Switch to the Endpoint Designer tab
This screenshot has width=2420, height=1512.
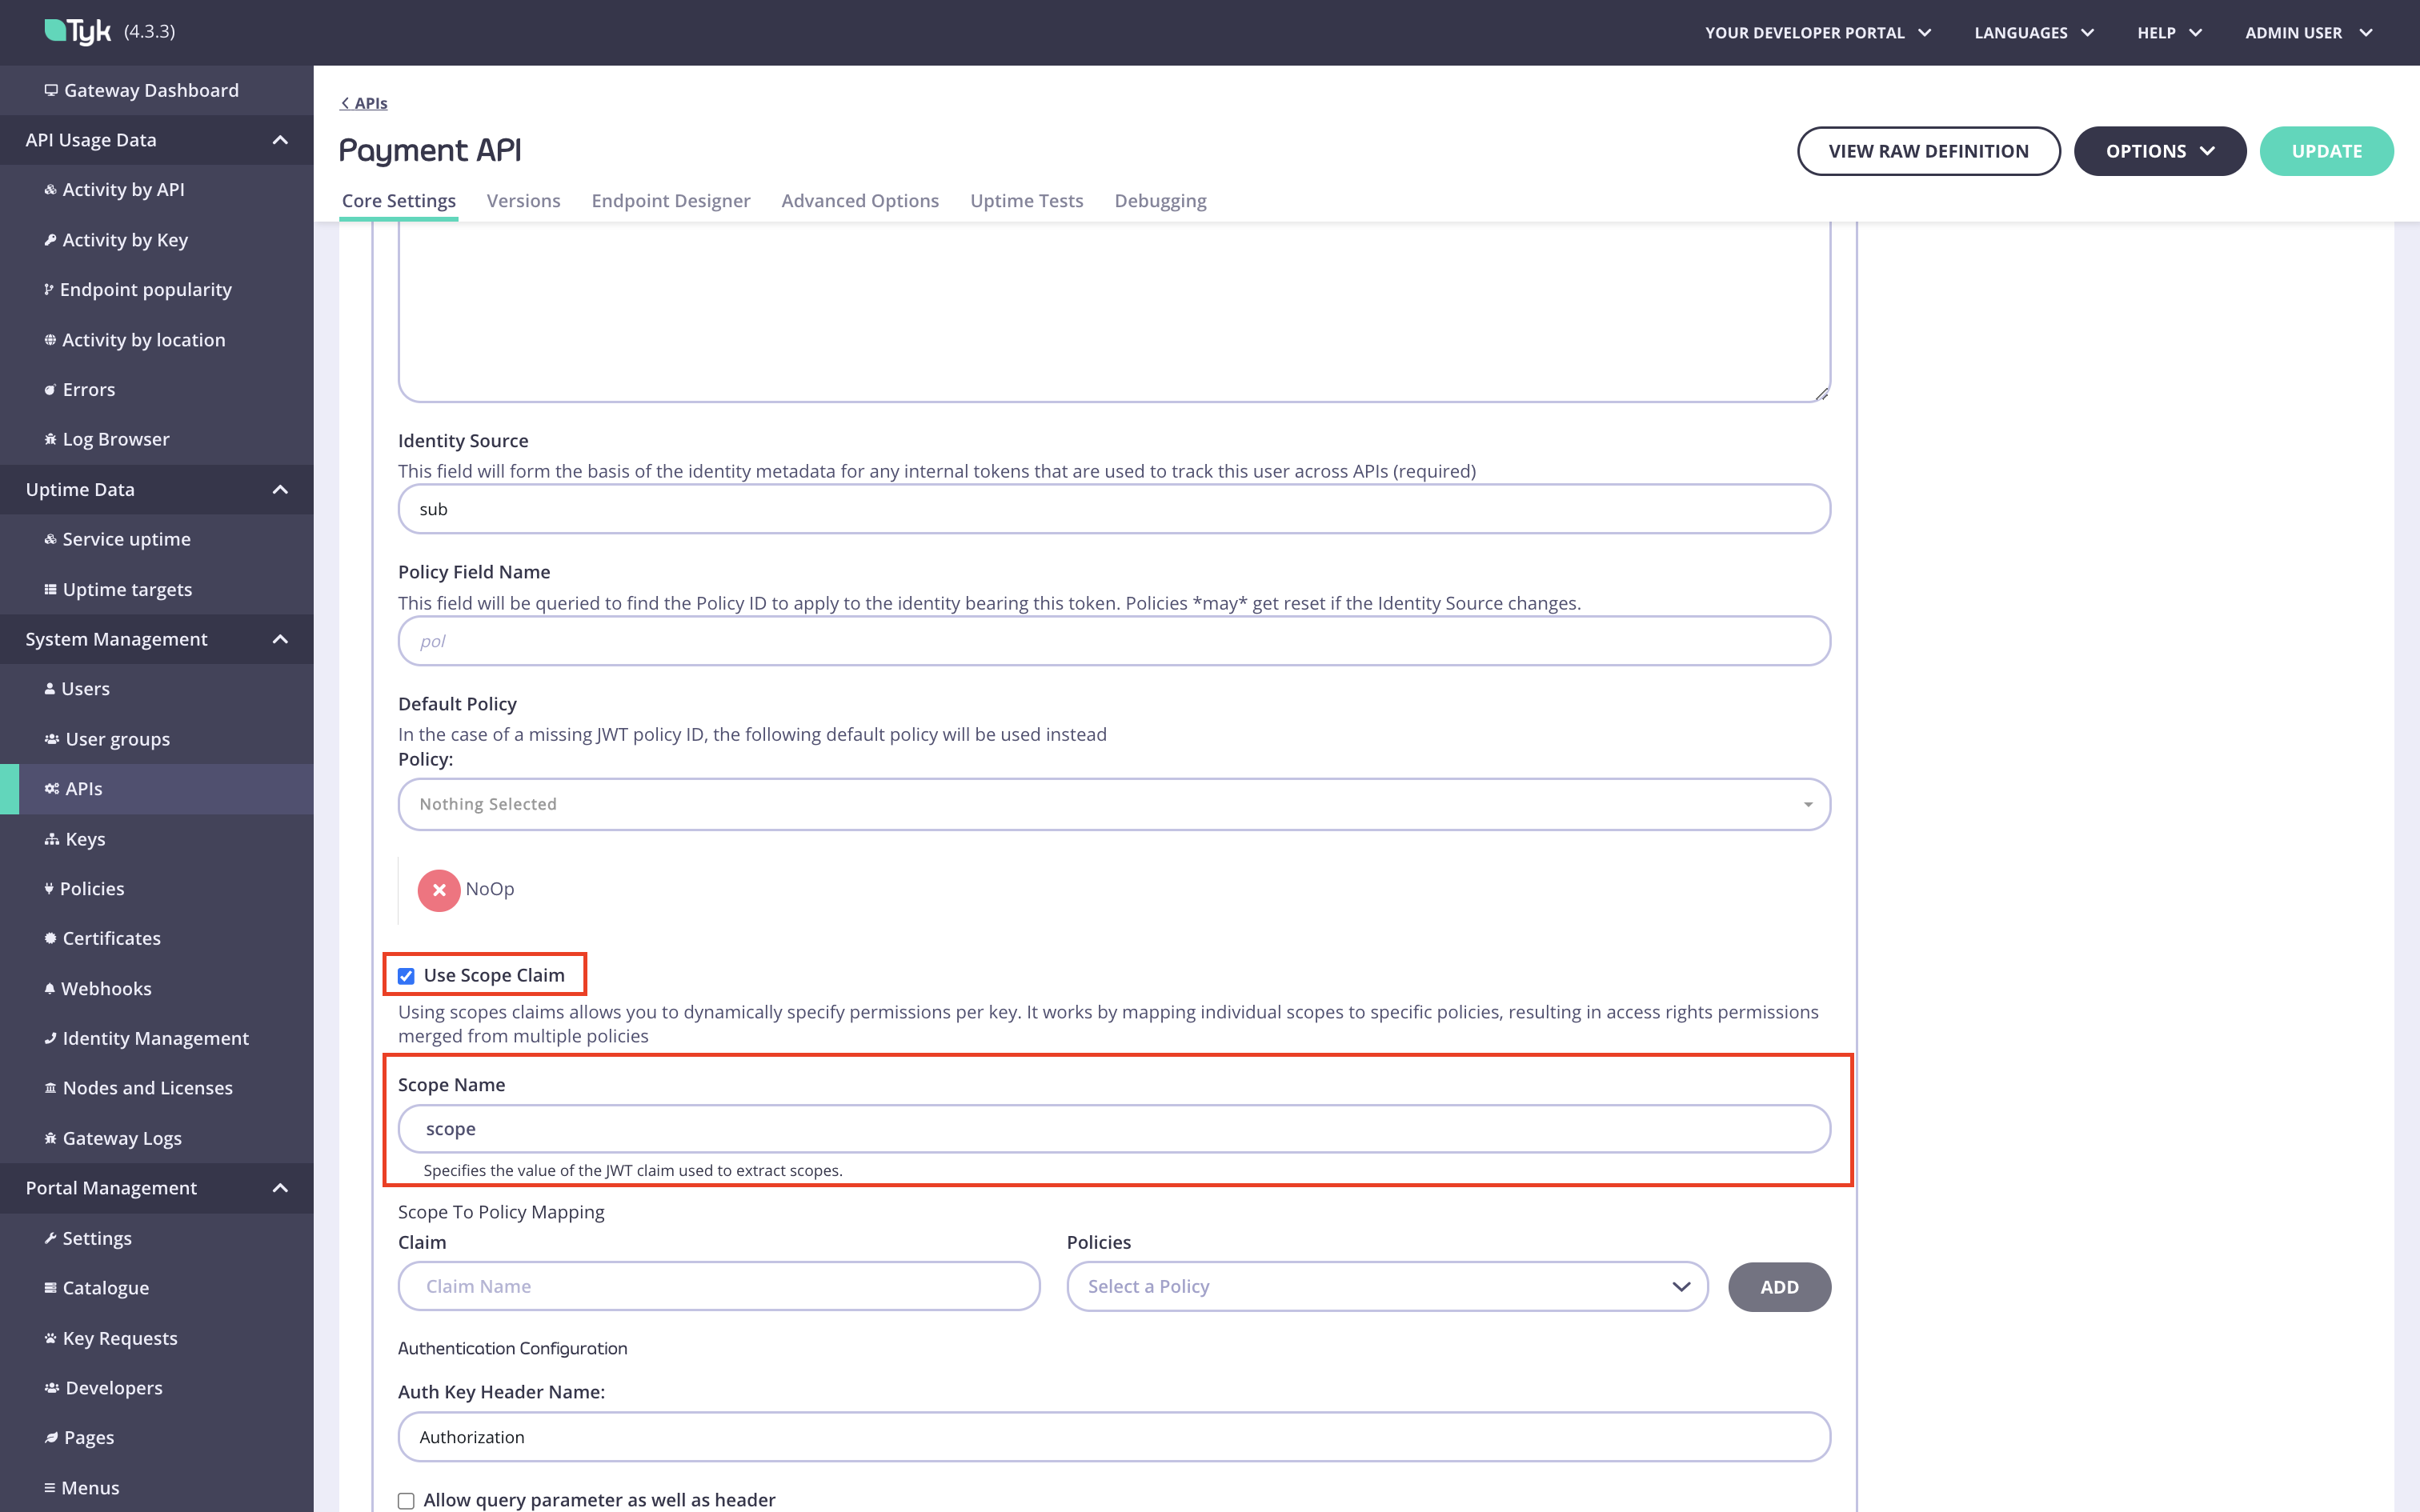coord(671,200)
